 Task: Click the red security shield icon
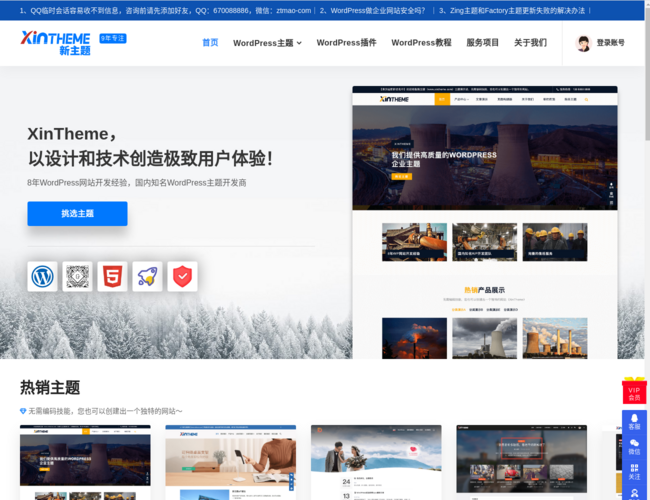point(182,277)
